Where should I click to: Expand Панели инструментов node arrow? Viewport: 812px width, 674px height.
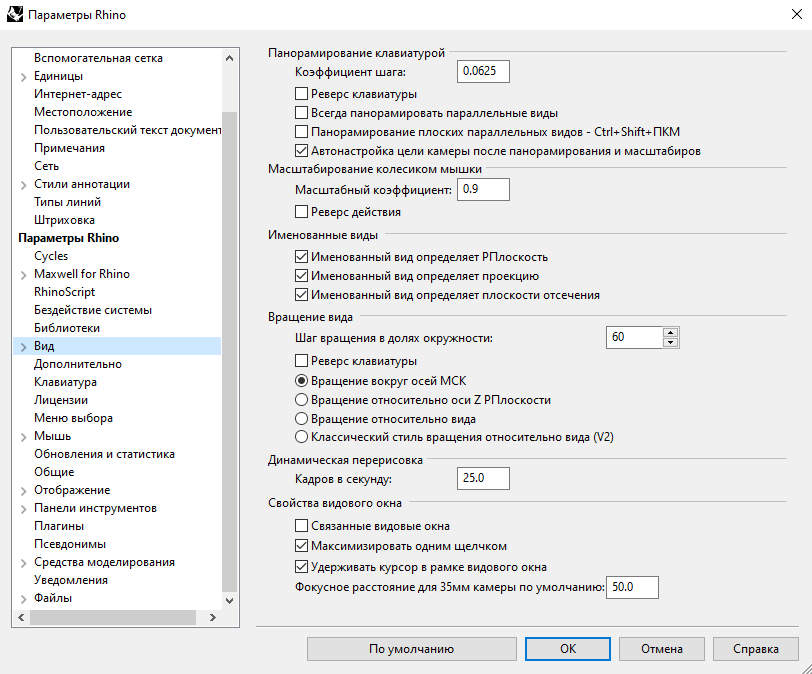[23, 509]
